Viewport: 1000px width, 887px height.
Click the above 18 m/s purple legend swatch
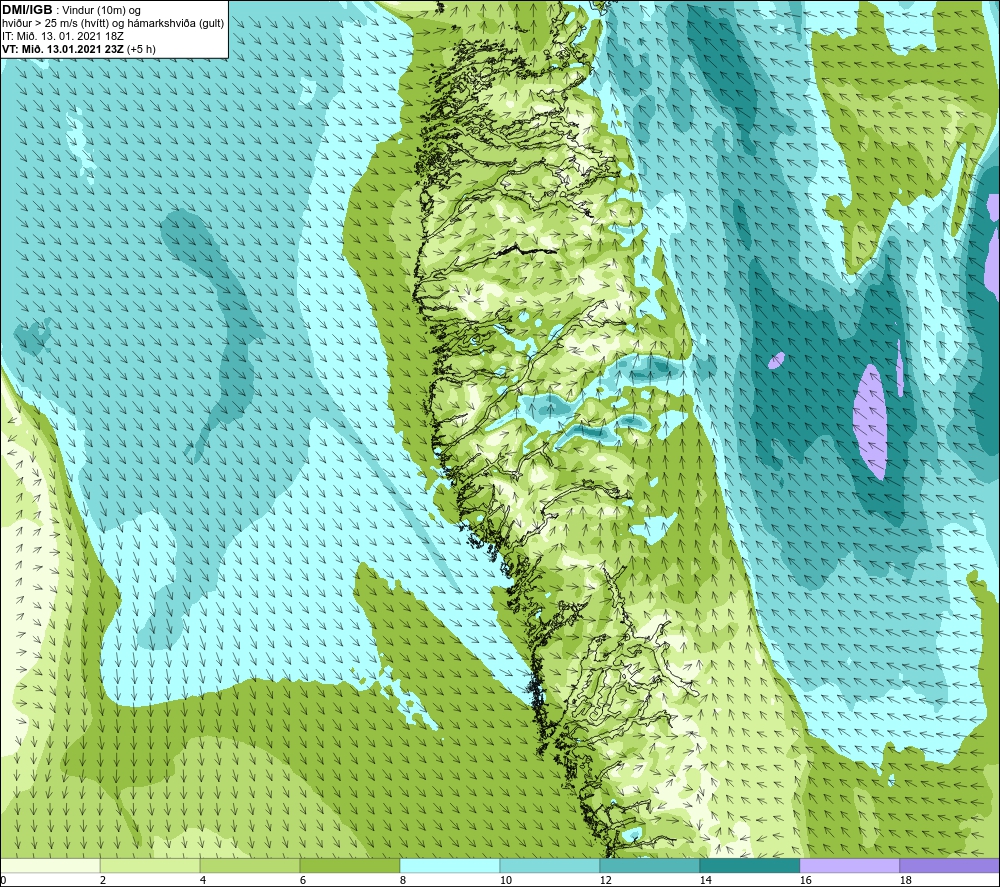[x=949, y=866]
